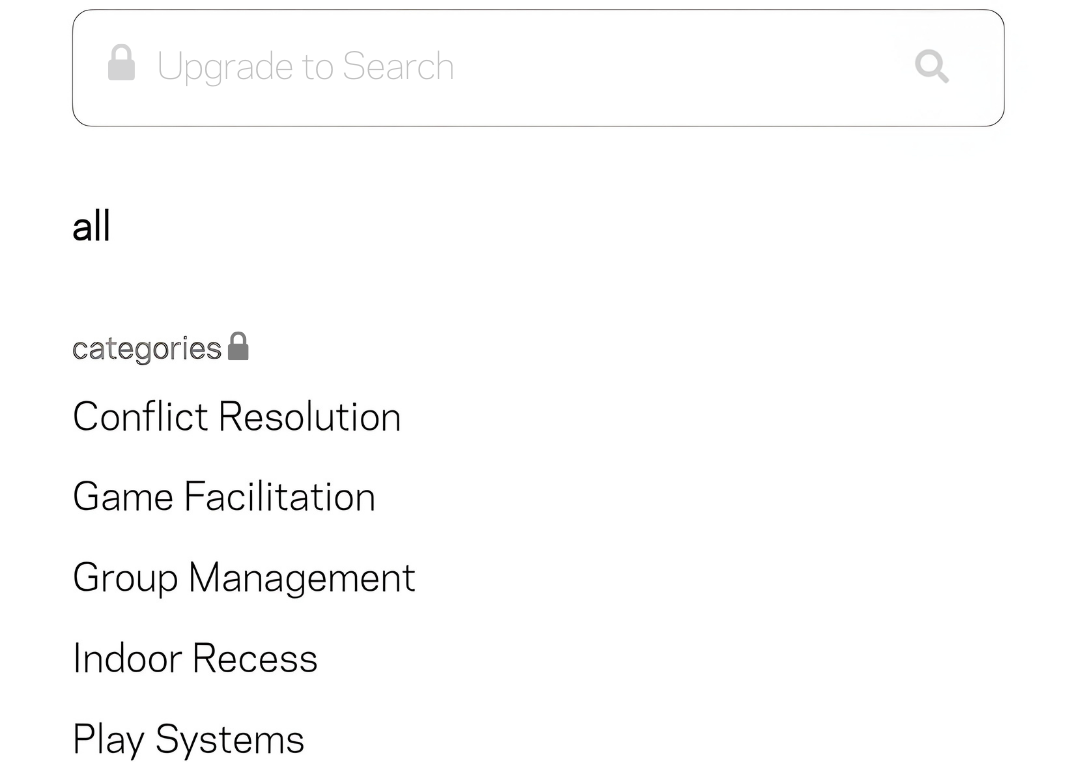Filter list to Game Facilitation
The image size is (1069, 762).
tap(224, 496)
